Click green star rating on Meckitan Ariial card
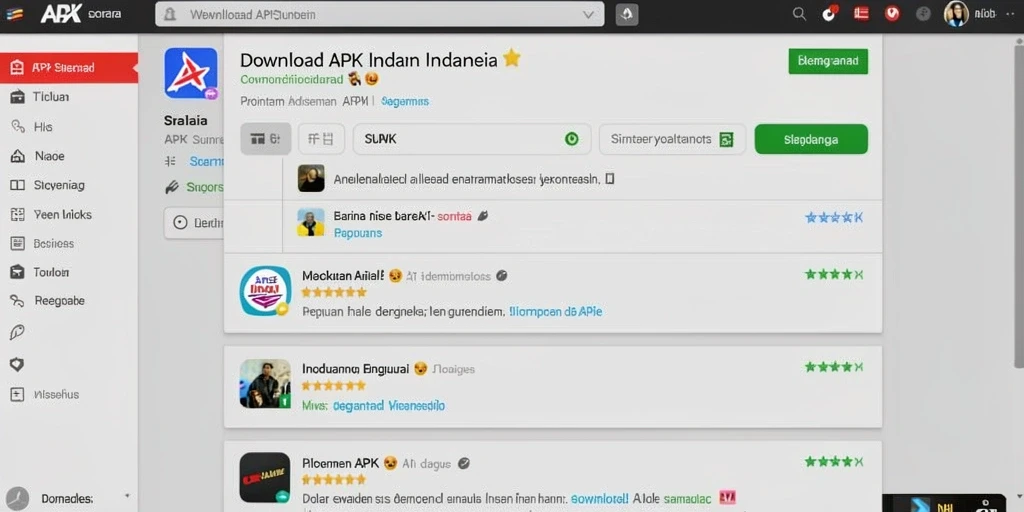Image resolution: width=1024 pixels, height=512 pixels. coord(834,274)
